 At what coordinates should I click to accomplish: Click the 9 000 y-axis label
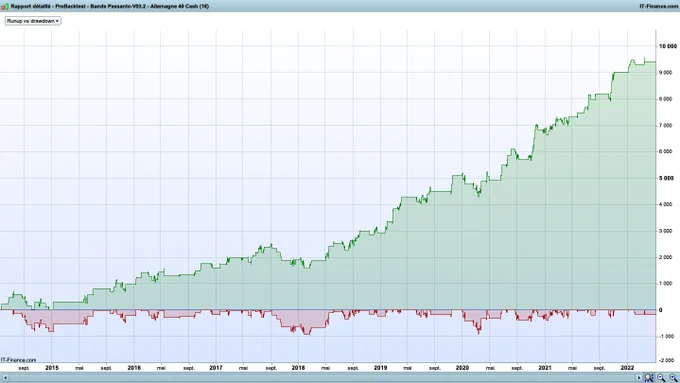point(666,72)
